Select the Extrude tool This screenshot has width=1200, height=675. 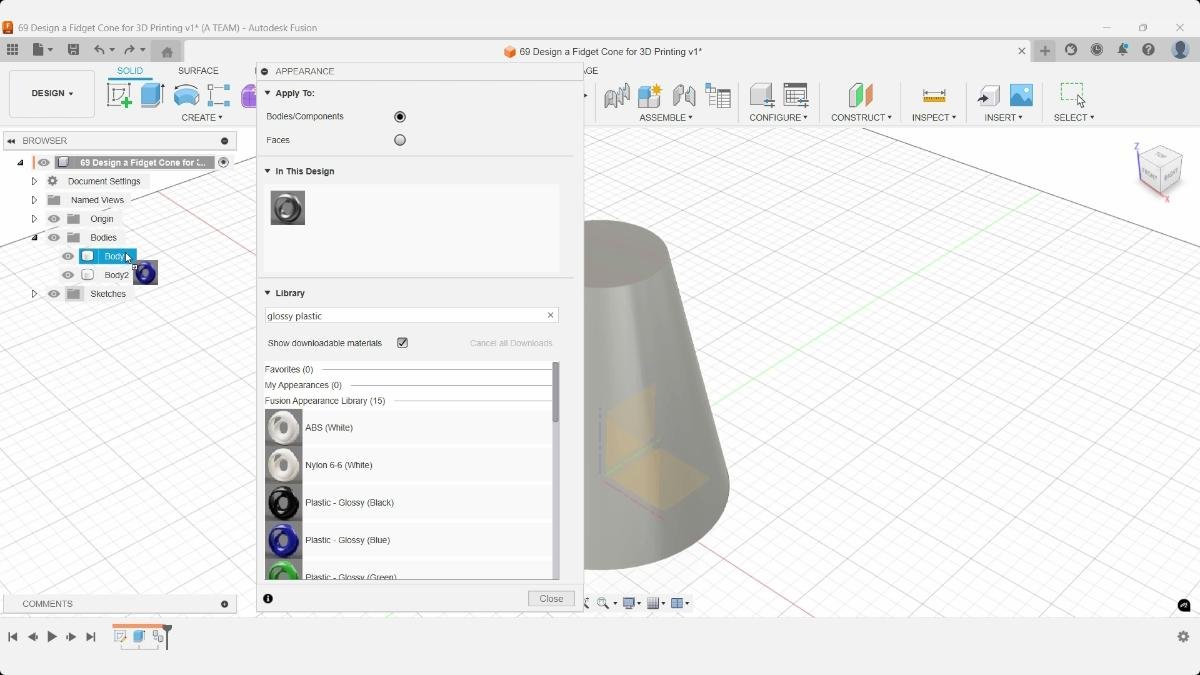point(152,95)
